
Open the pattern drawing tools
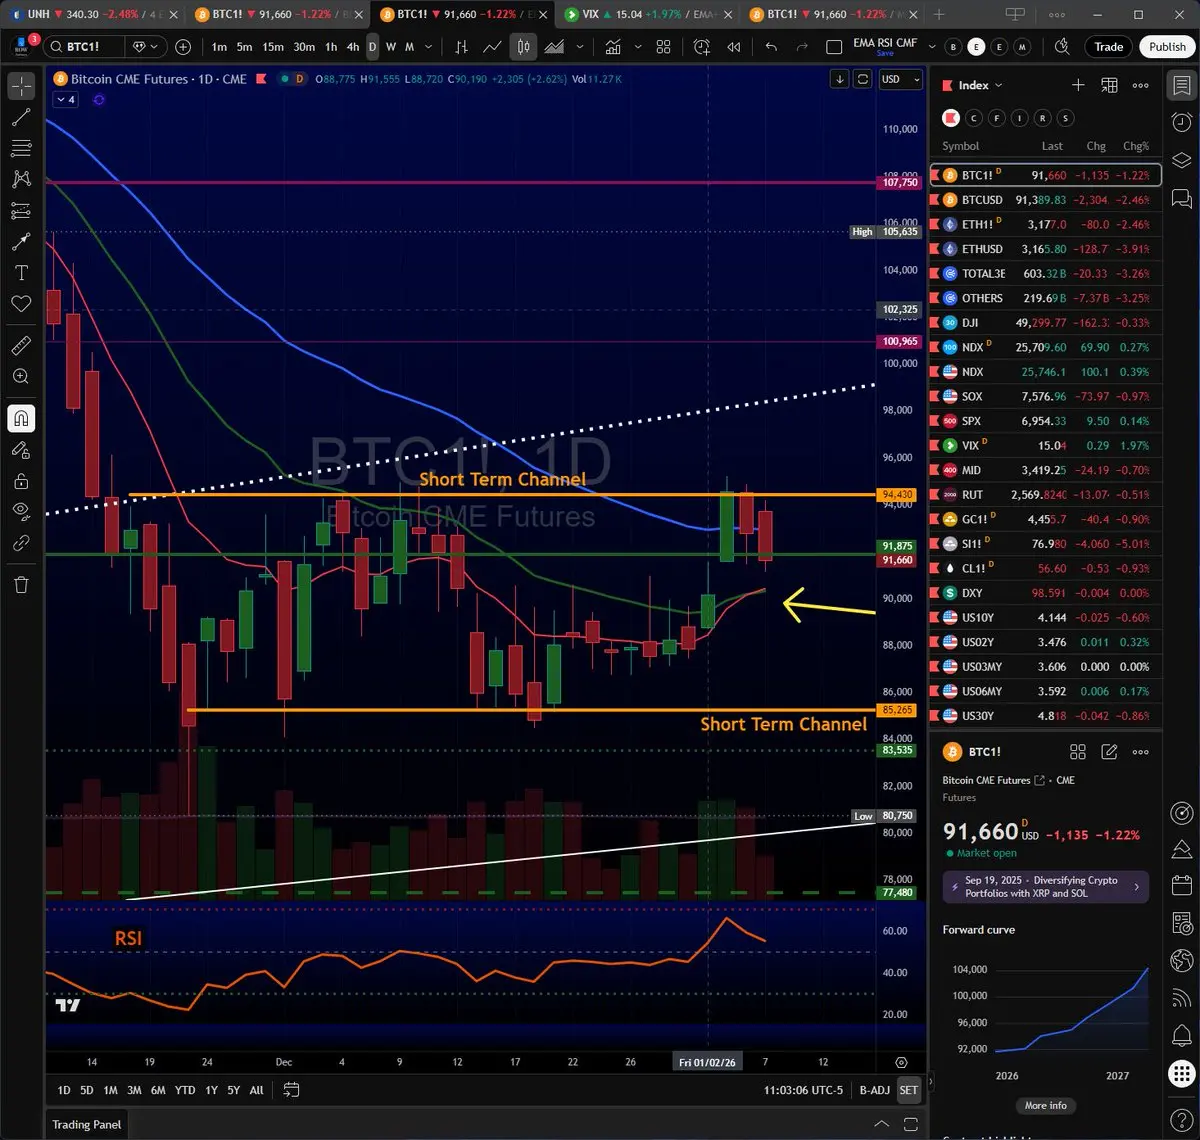point(21,180)
